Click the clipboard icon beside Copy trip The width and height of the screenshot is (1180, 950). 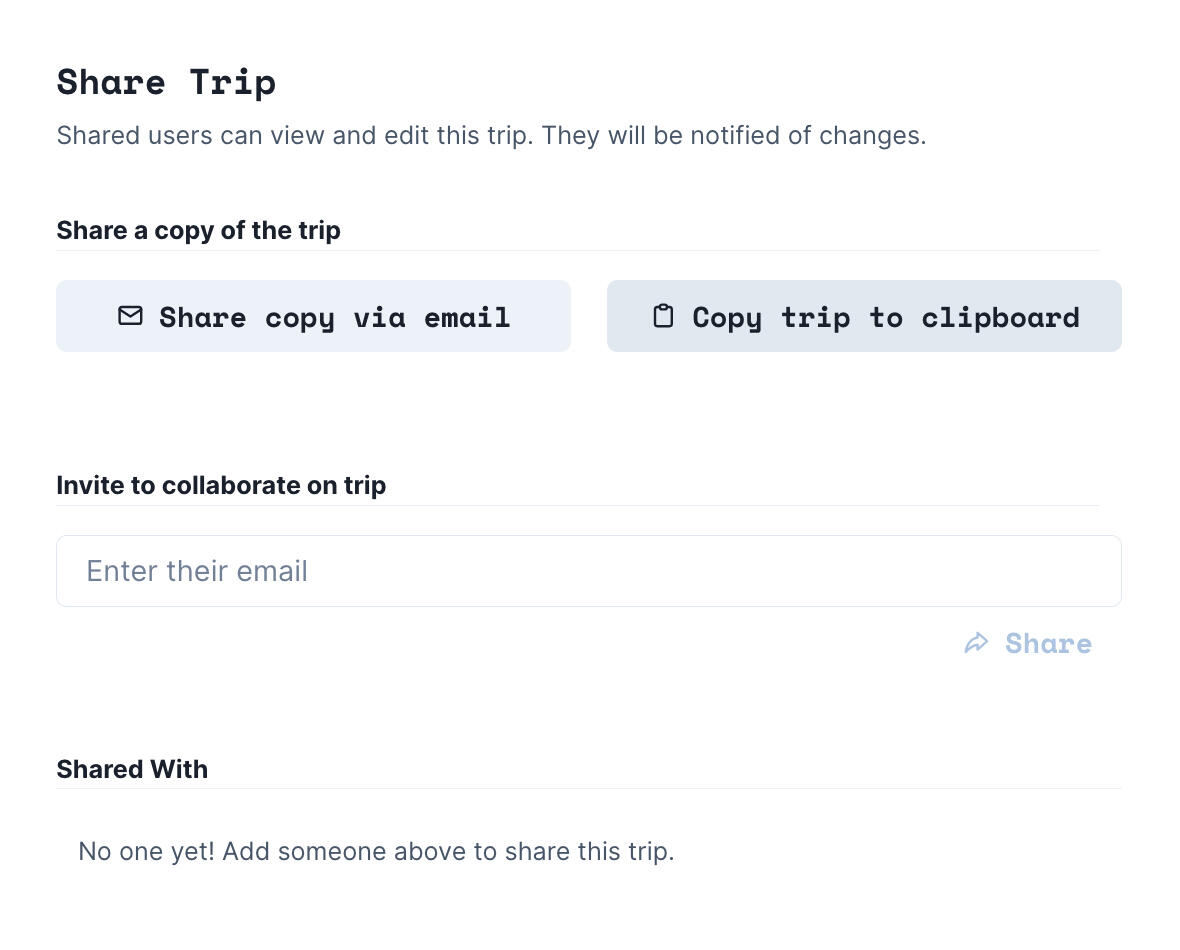click(663, 316)
